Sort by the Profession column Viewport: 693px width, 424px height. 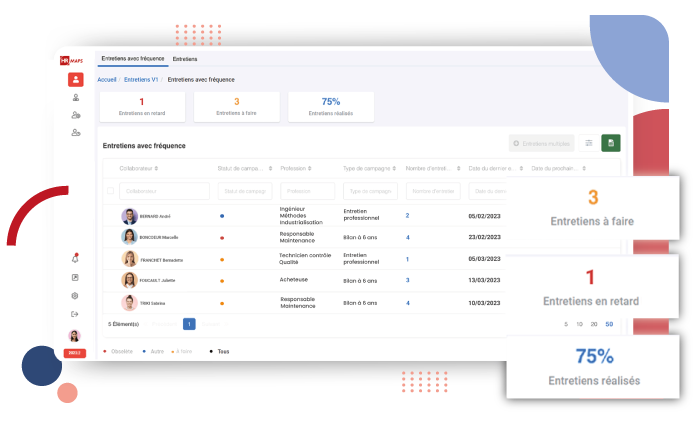(296, 168)
